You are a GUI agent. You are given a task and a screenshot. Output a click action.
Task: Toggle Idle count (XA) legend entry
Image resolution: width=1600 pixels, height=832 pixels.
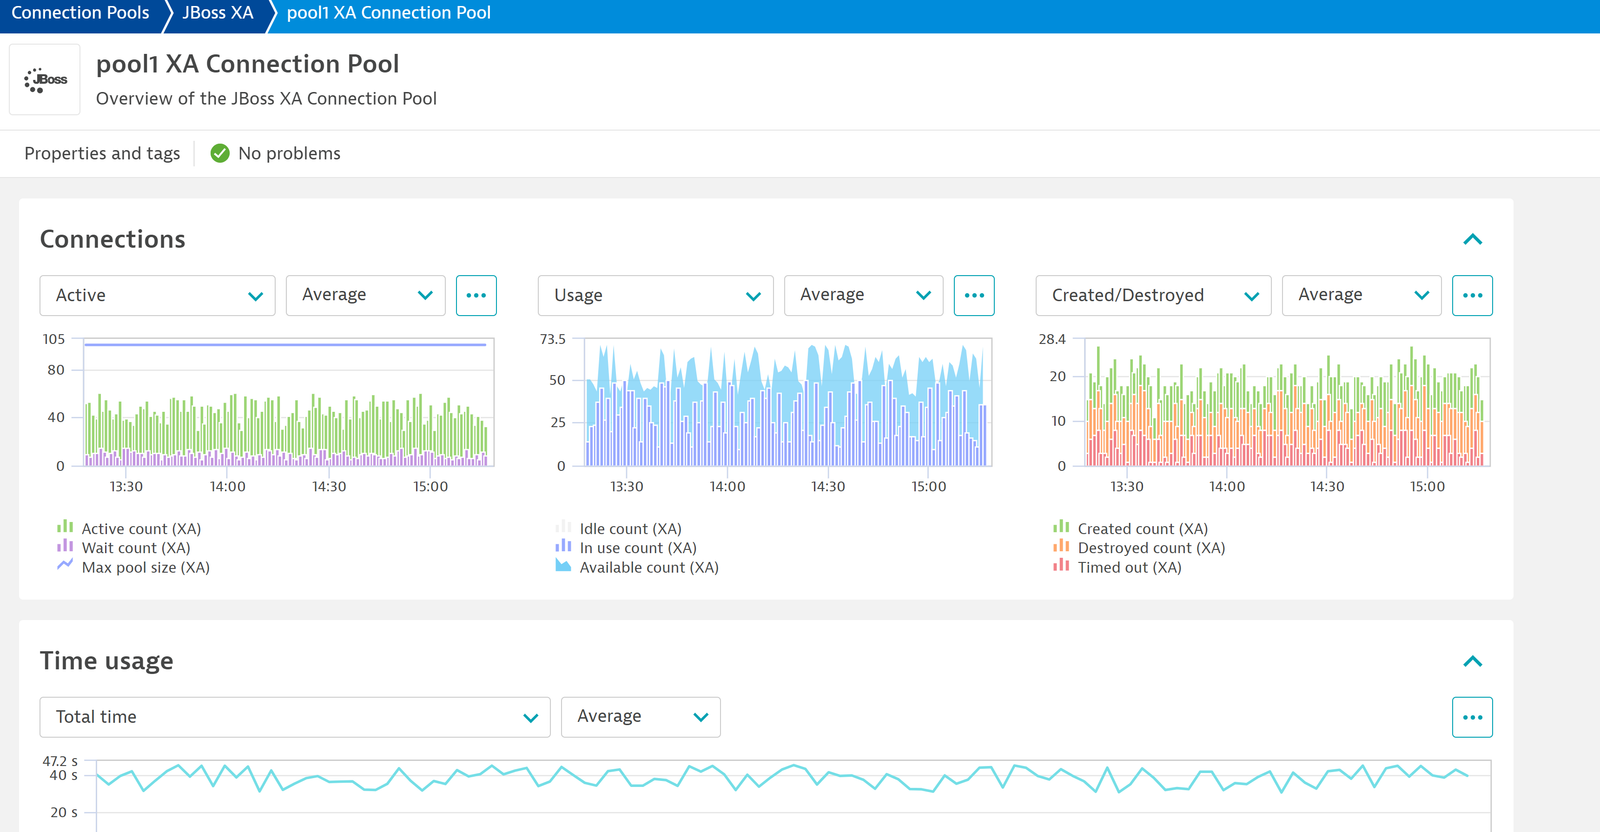pos(619,528)
